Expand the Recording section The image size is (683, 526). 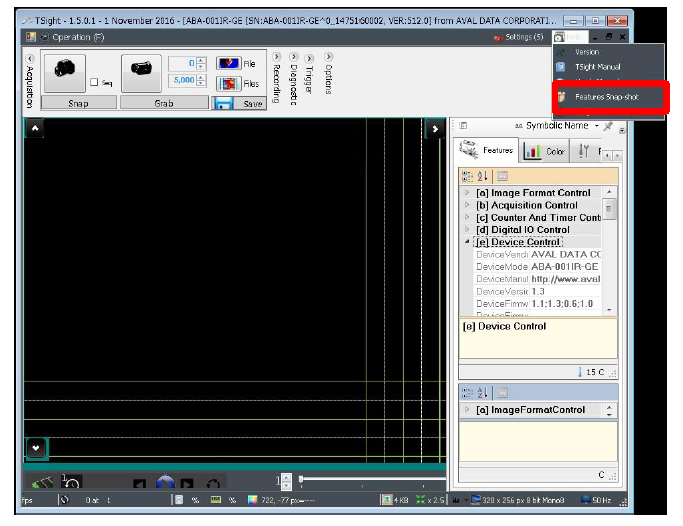point(277,57)
